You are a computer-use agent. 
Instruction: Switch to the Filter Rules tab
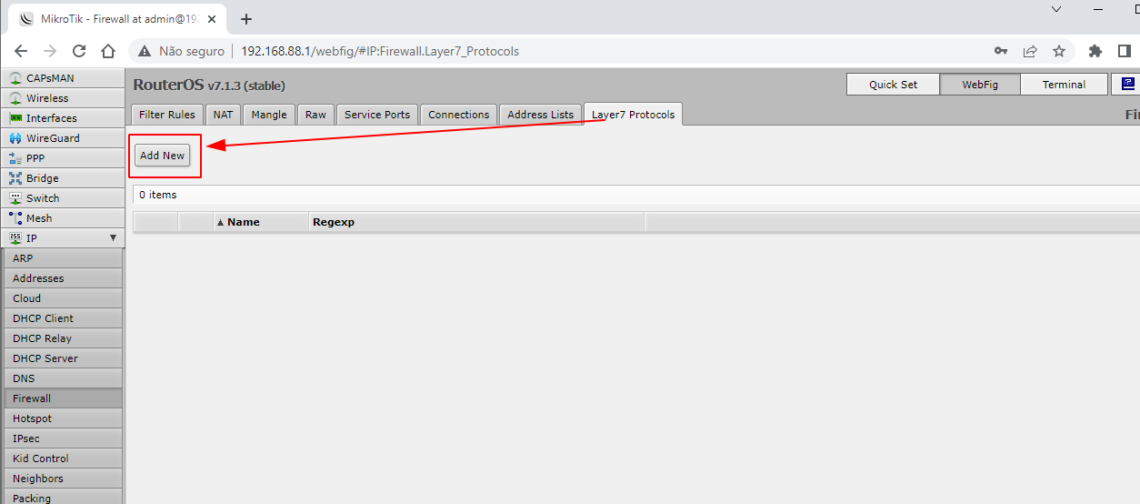pos(166,114)
